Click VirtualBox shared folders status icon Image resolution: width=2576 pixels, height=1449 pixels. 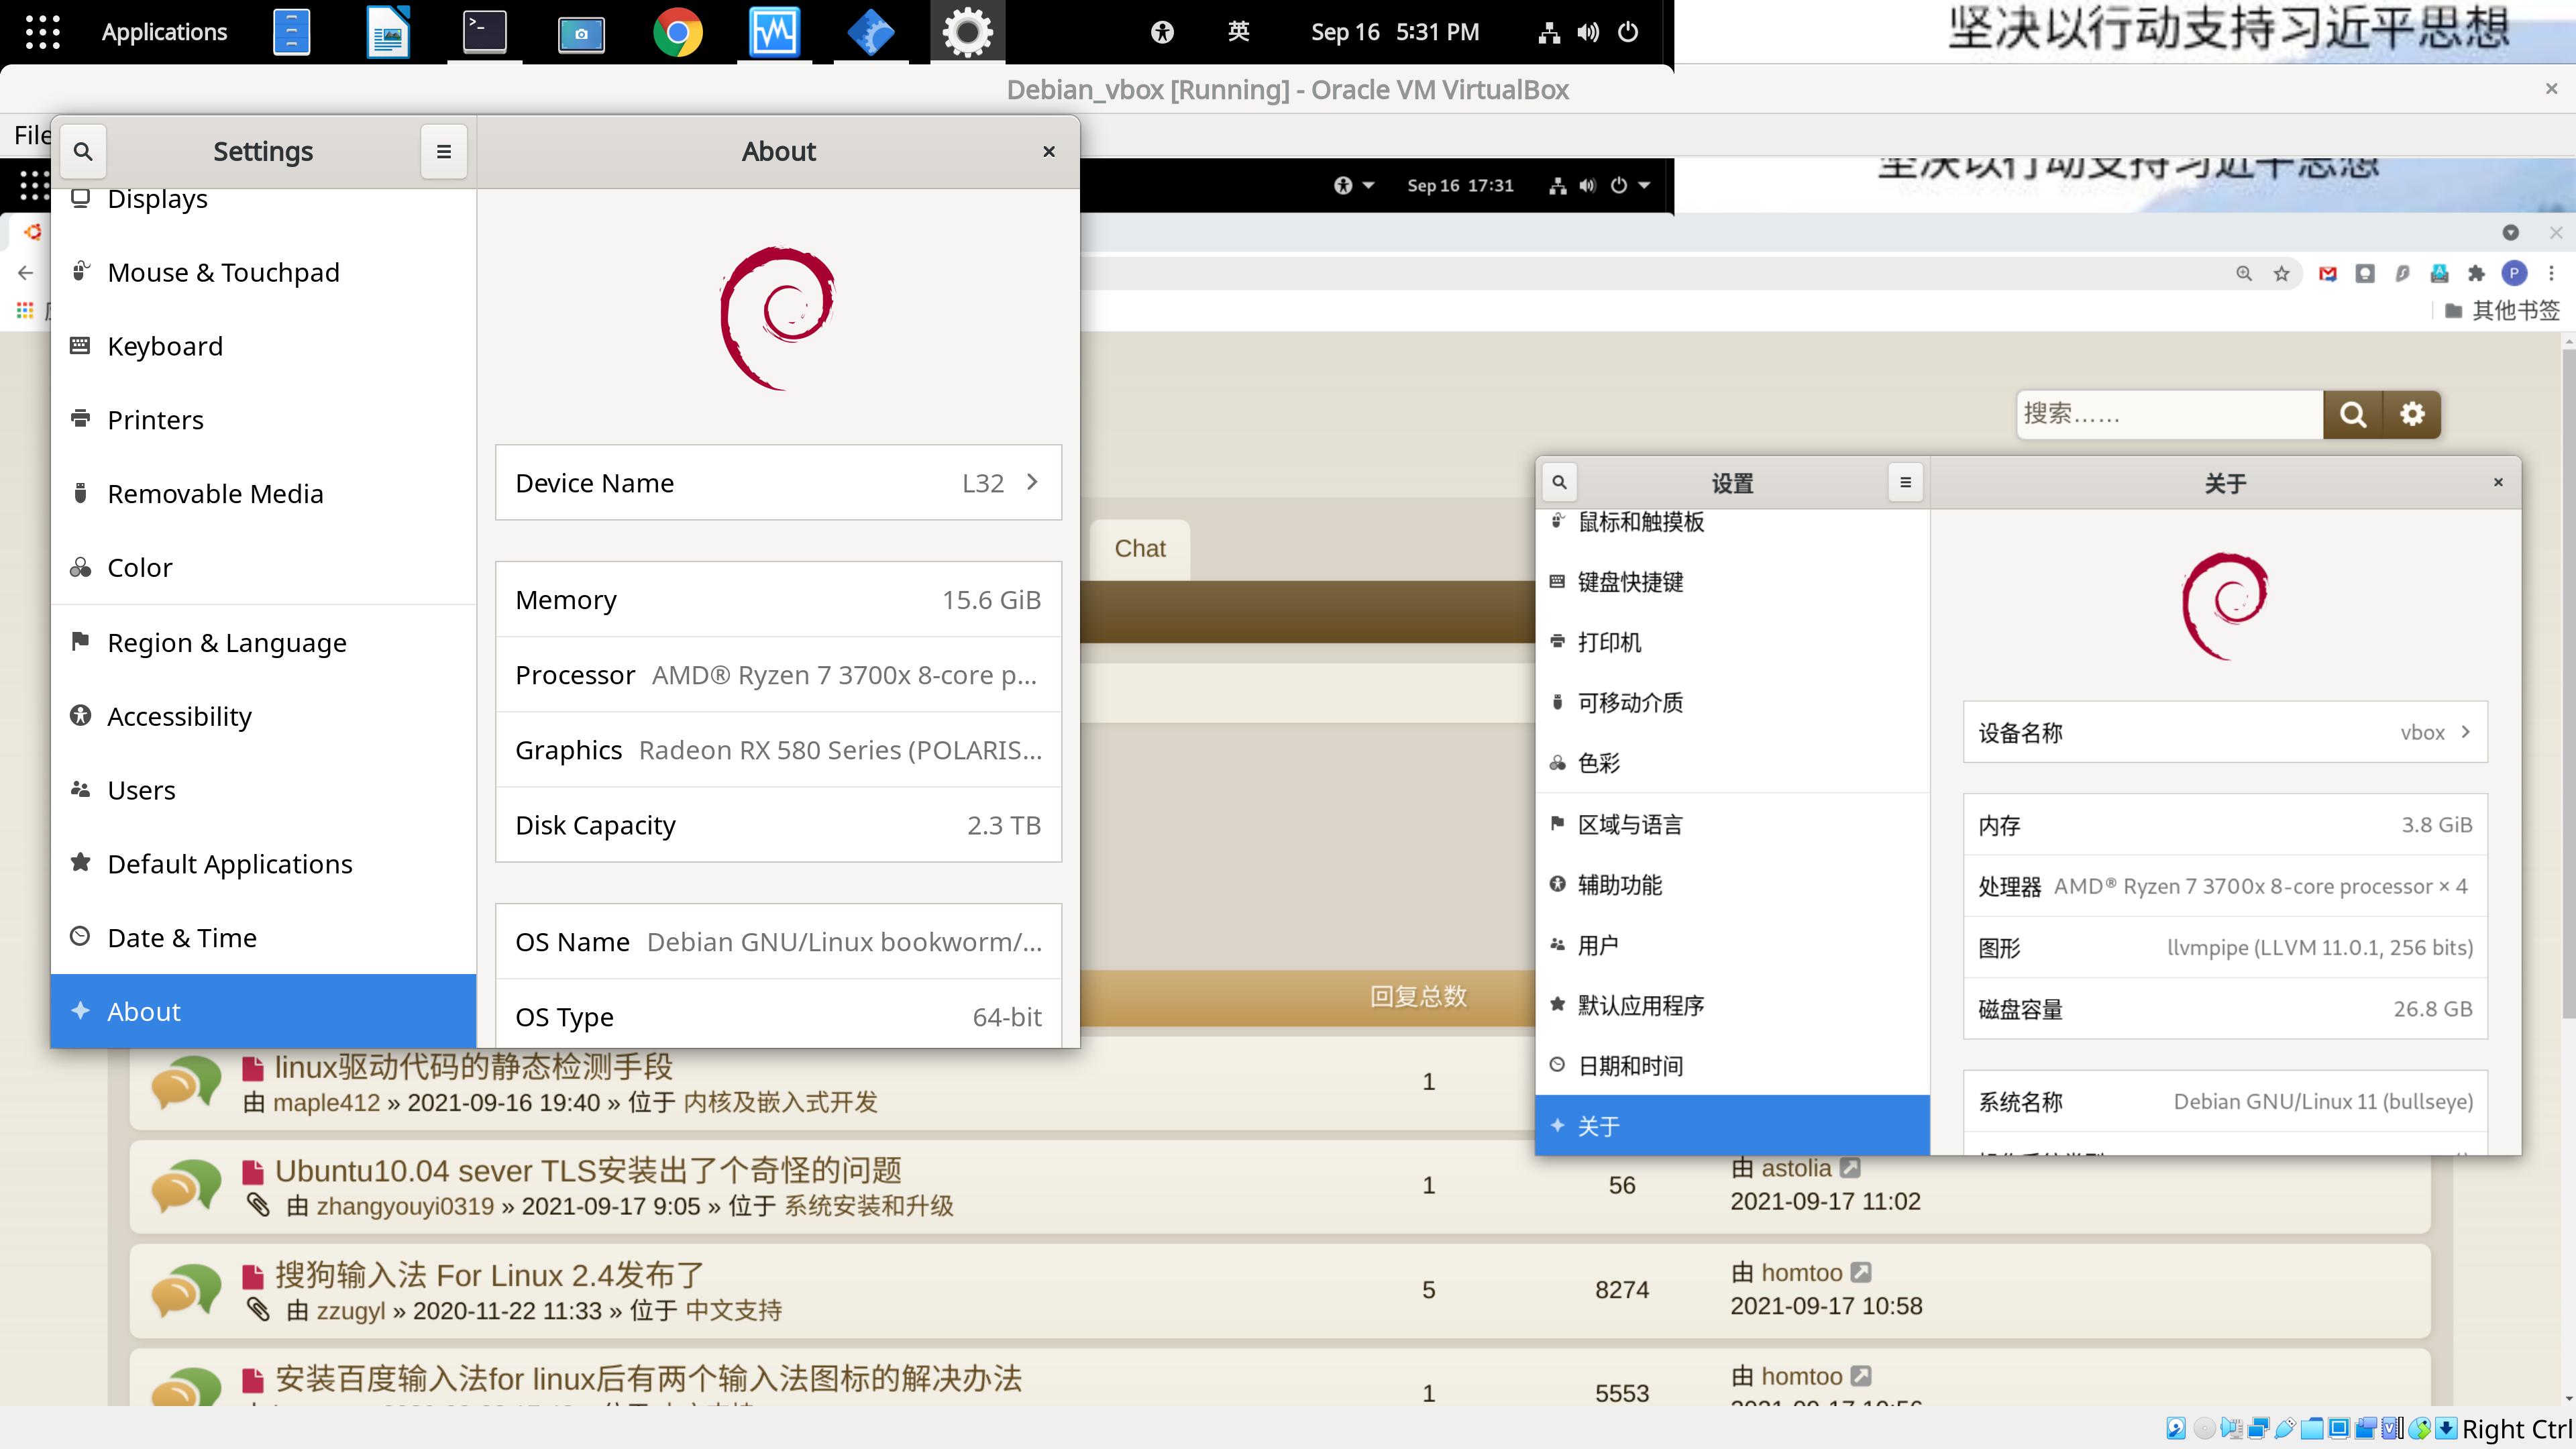tap(2312, 1428)
